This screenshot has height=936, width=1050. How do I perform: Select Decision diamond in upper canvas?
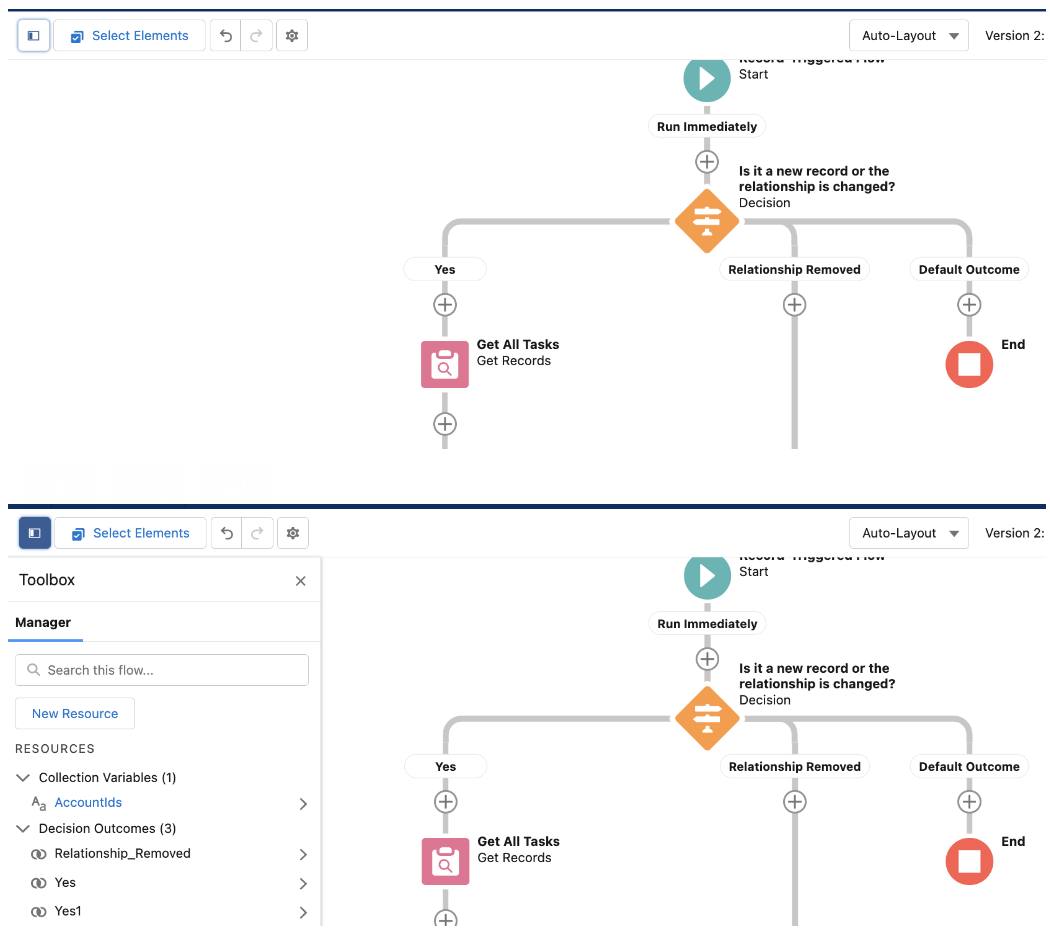[x=706, y=221]
